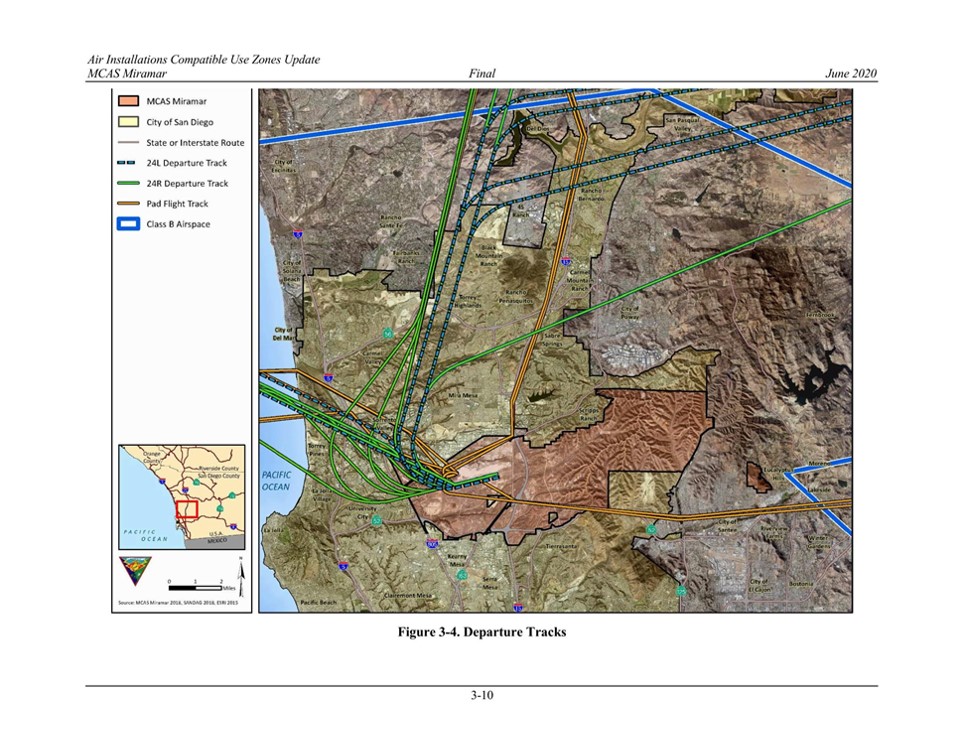Click the 'Sabre Springs' map label
Viewport: 964px width, 746px height.
(552, 340)
